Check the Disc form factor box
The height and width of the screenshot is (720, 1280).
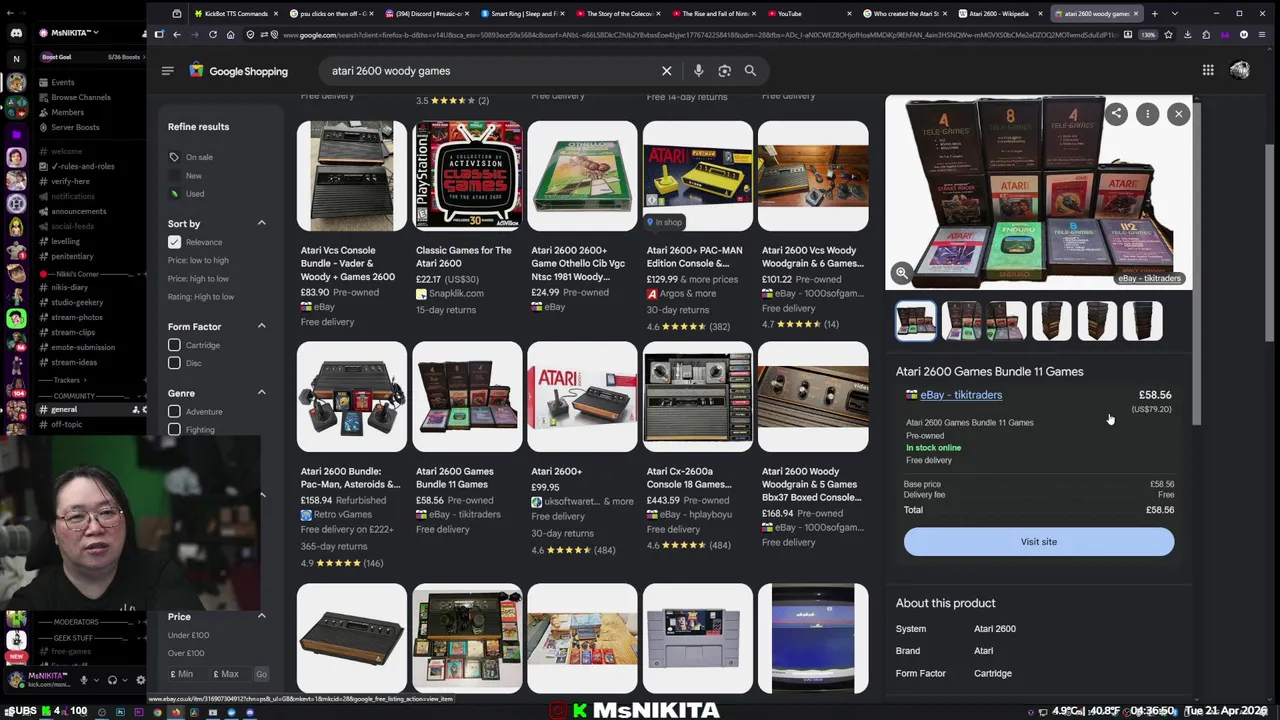(x=174, y=363)
